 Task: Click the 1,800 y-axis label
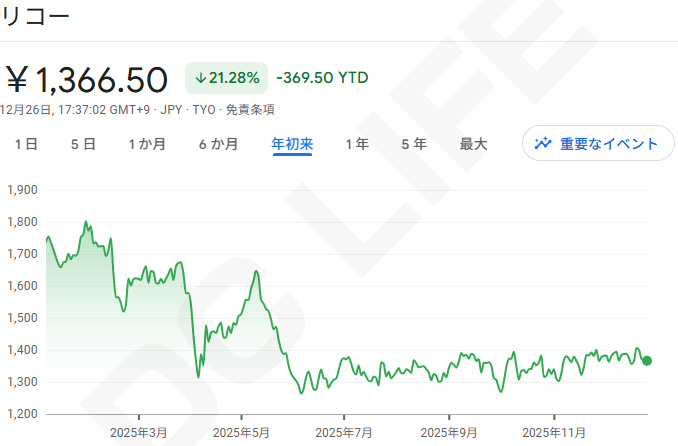(x=22, y=222)
